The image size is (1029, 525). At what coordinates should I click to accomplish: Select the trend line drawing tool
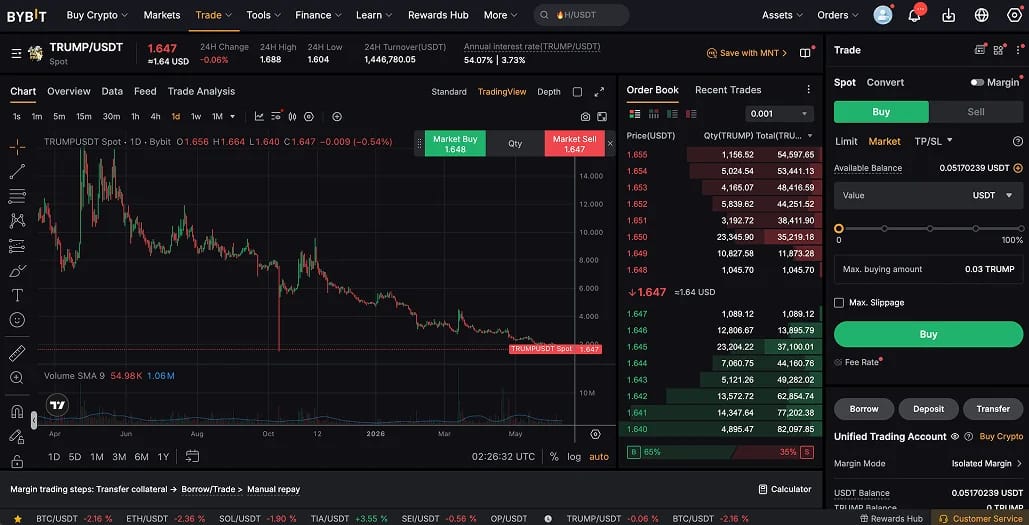click(x=17, y=171)
